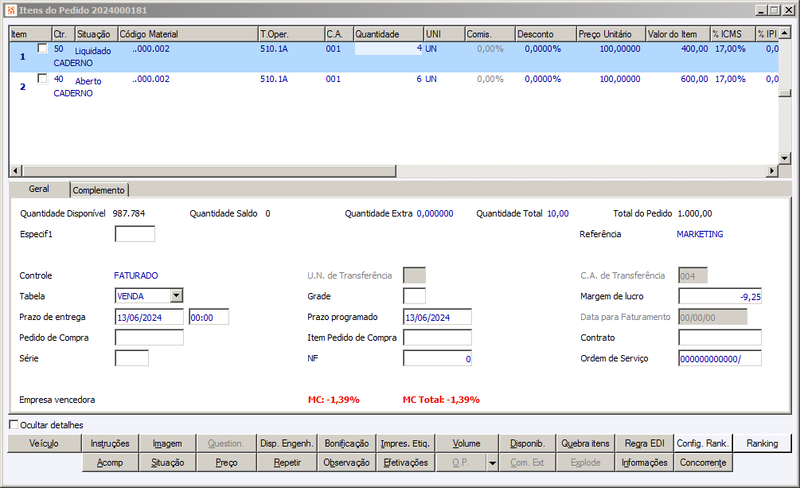Viewport: 800px width, 488px height.
Task: Click the Quebra itens button
Action: [585, 444]
